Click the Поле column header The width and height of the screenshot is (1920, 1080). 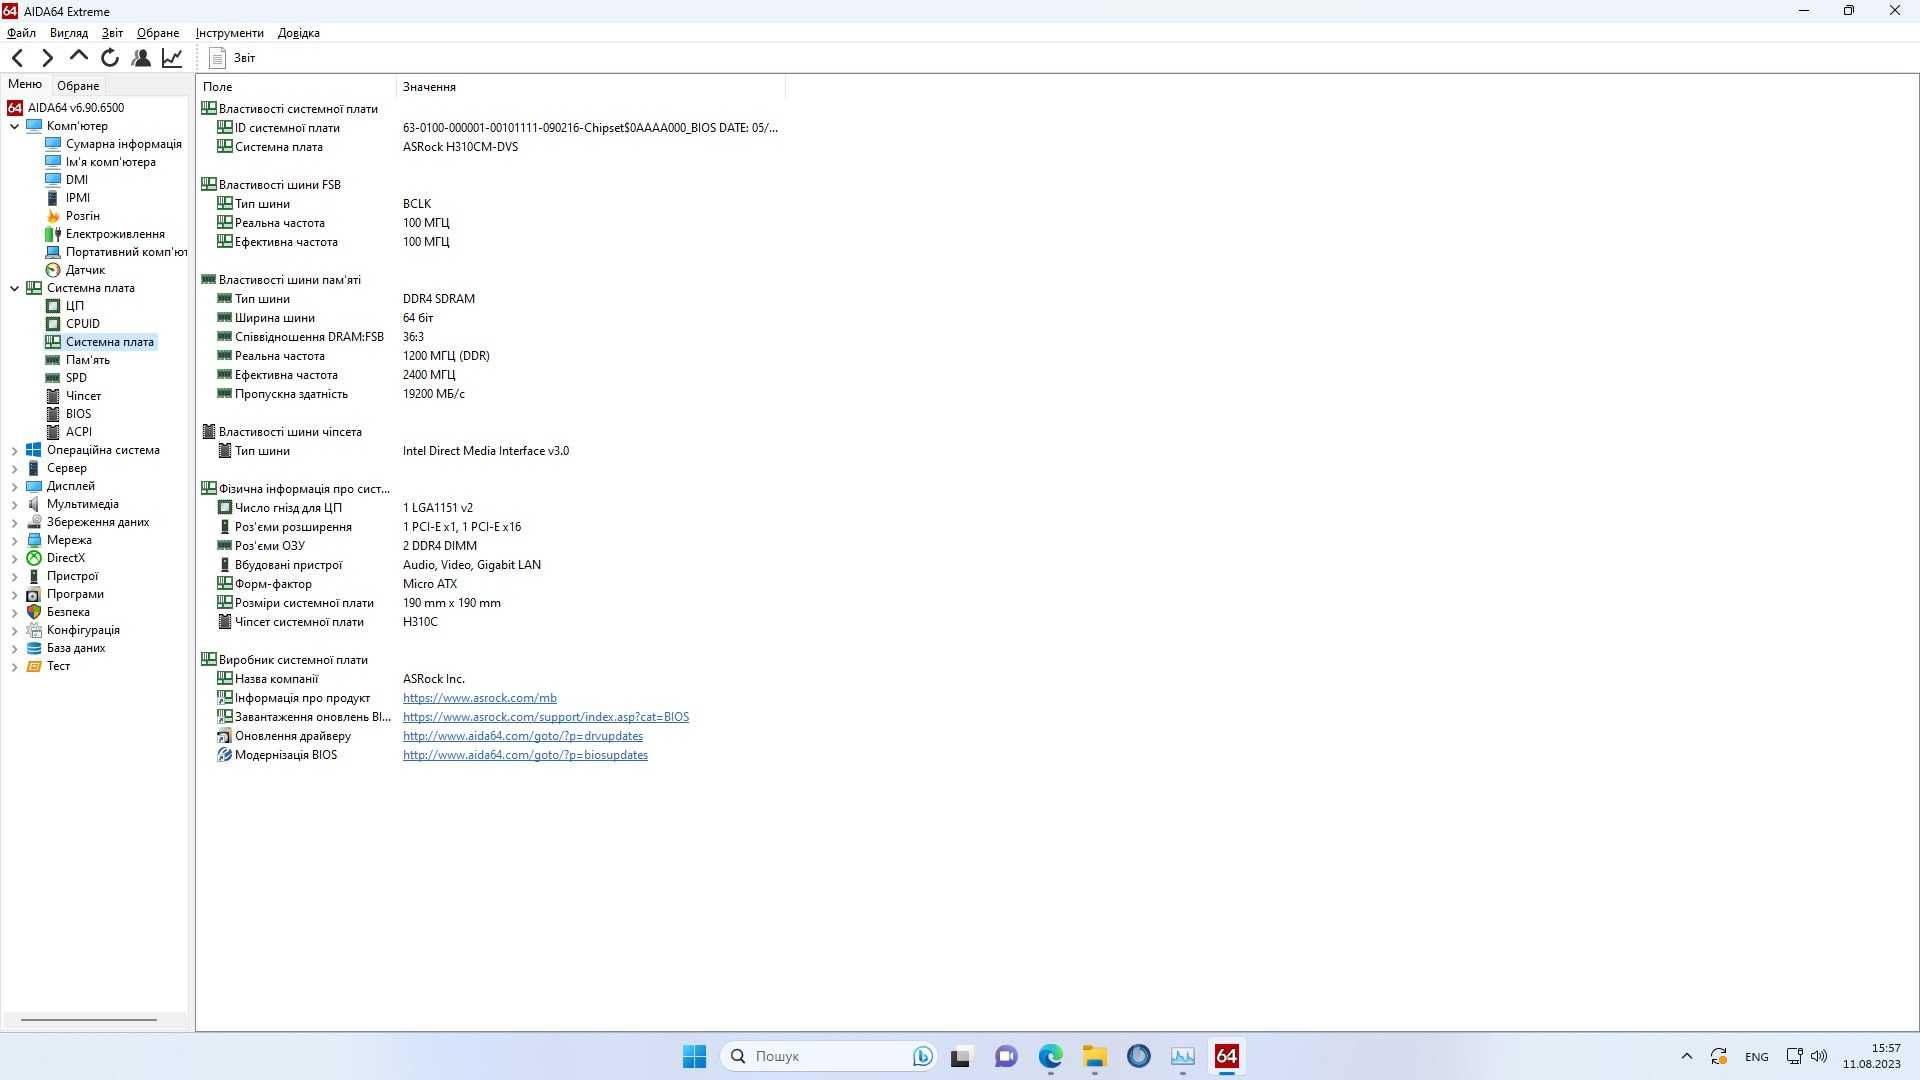coord(296,87)
